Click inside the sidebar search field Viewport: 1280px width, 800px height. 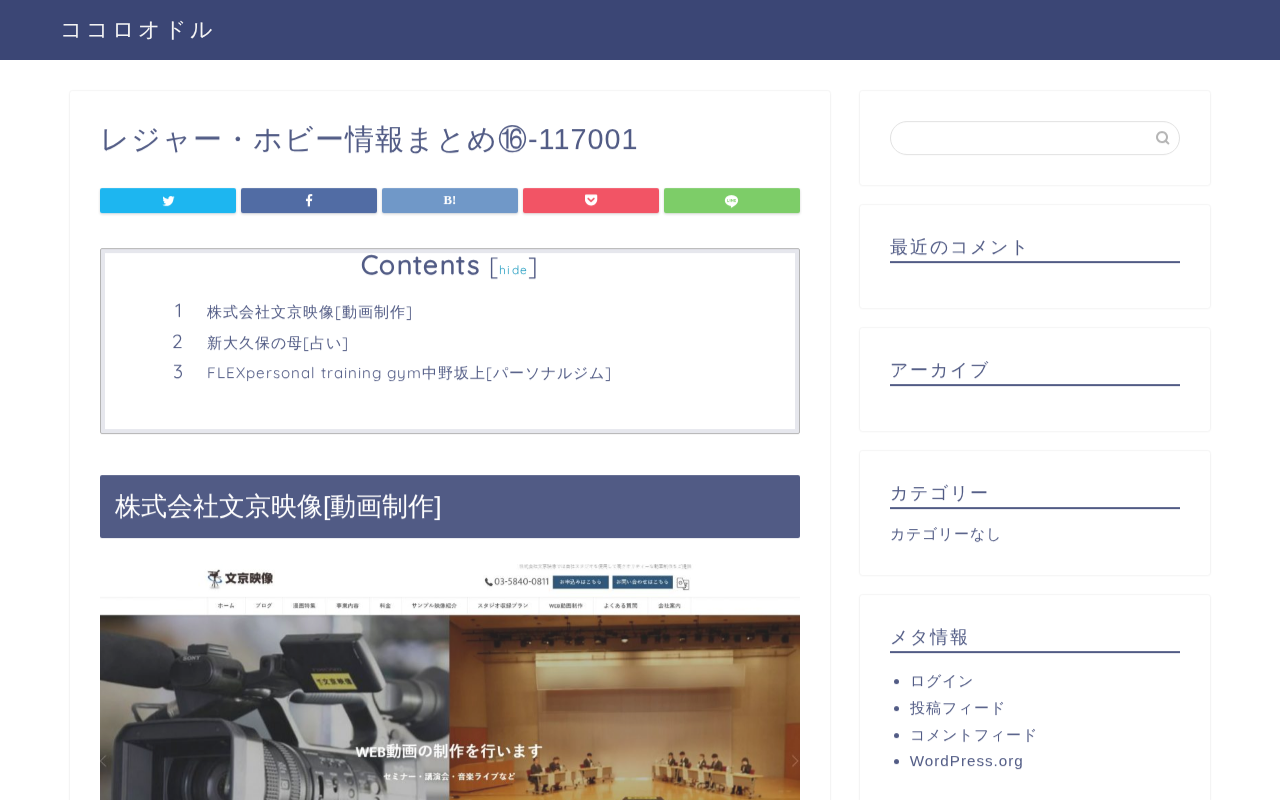tap(1022, 138)
